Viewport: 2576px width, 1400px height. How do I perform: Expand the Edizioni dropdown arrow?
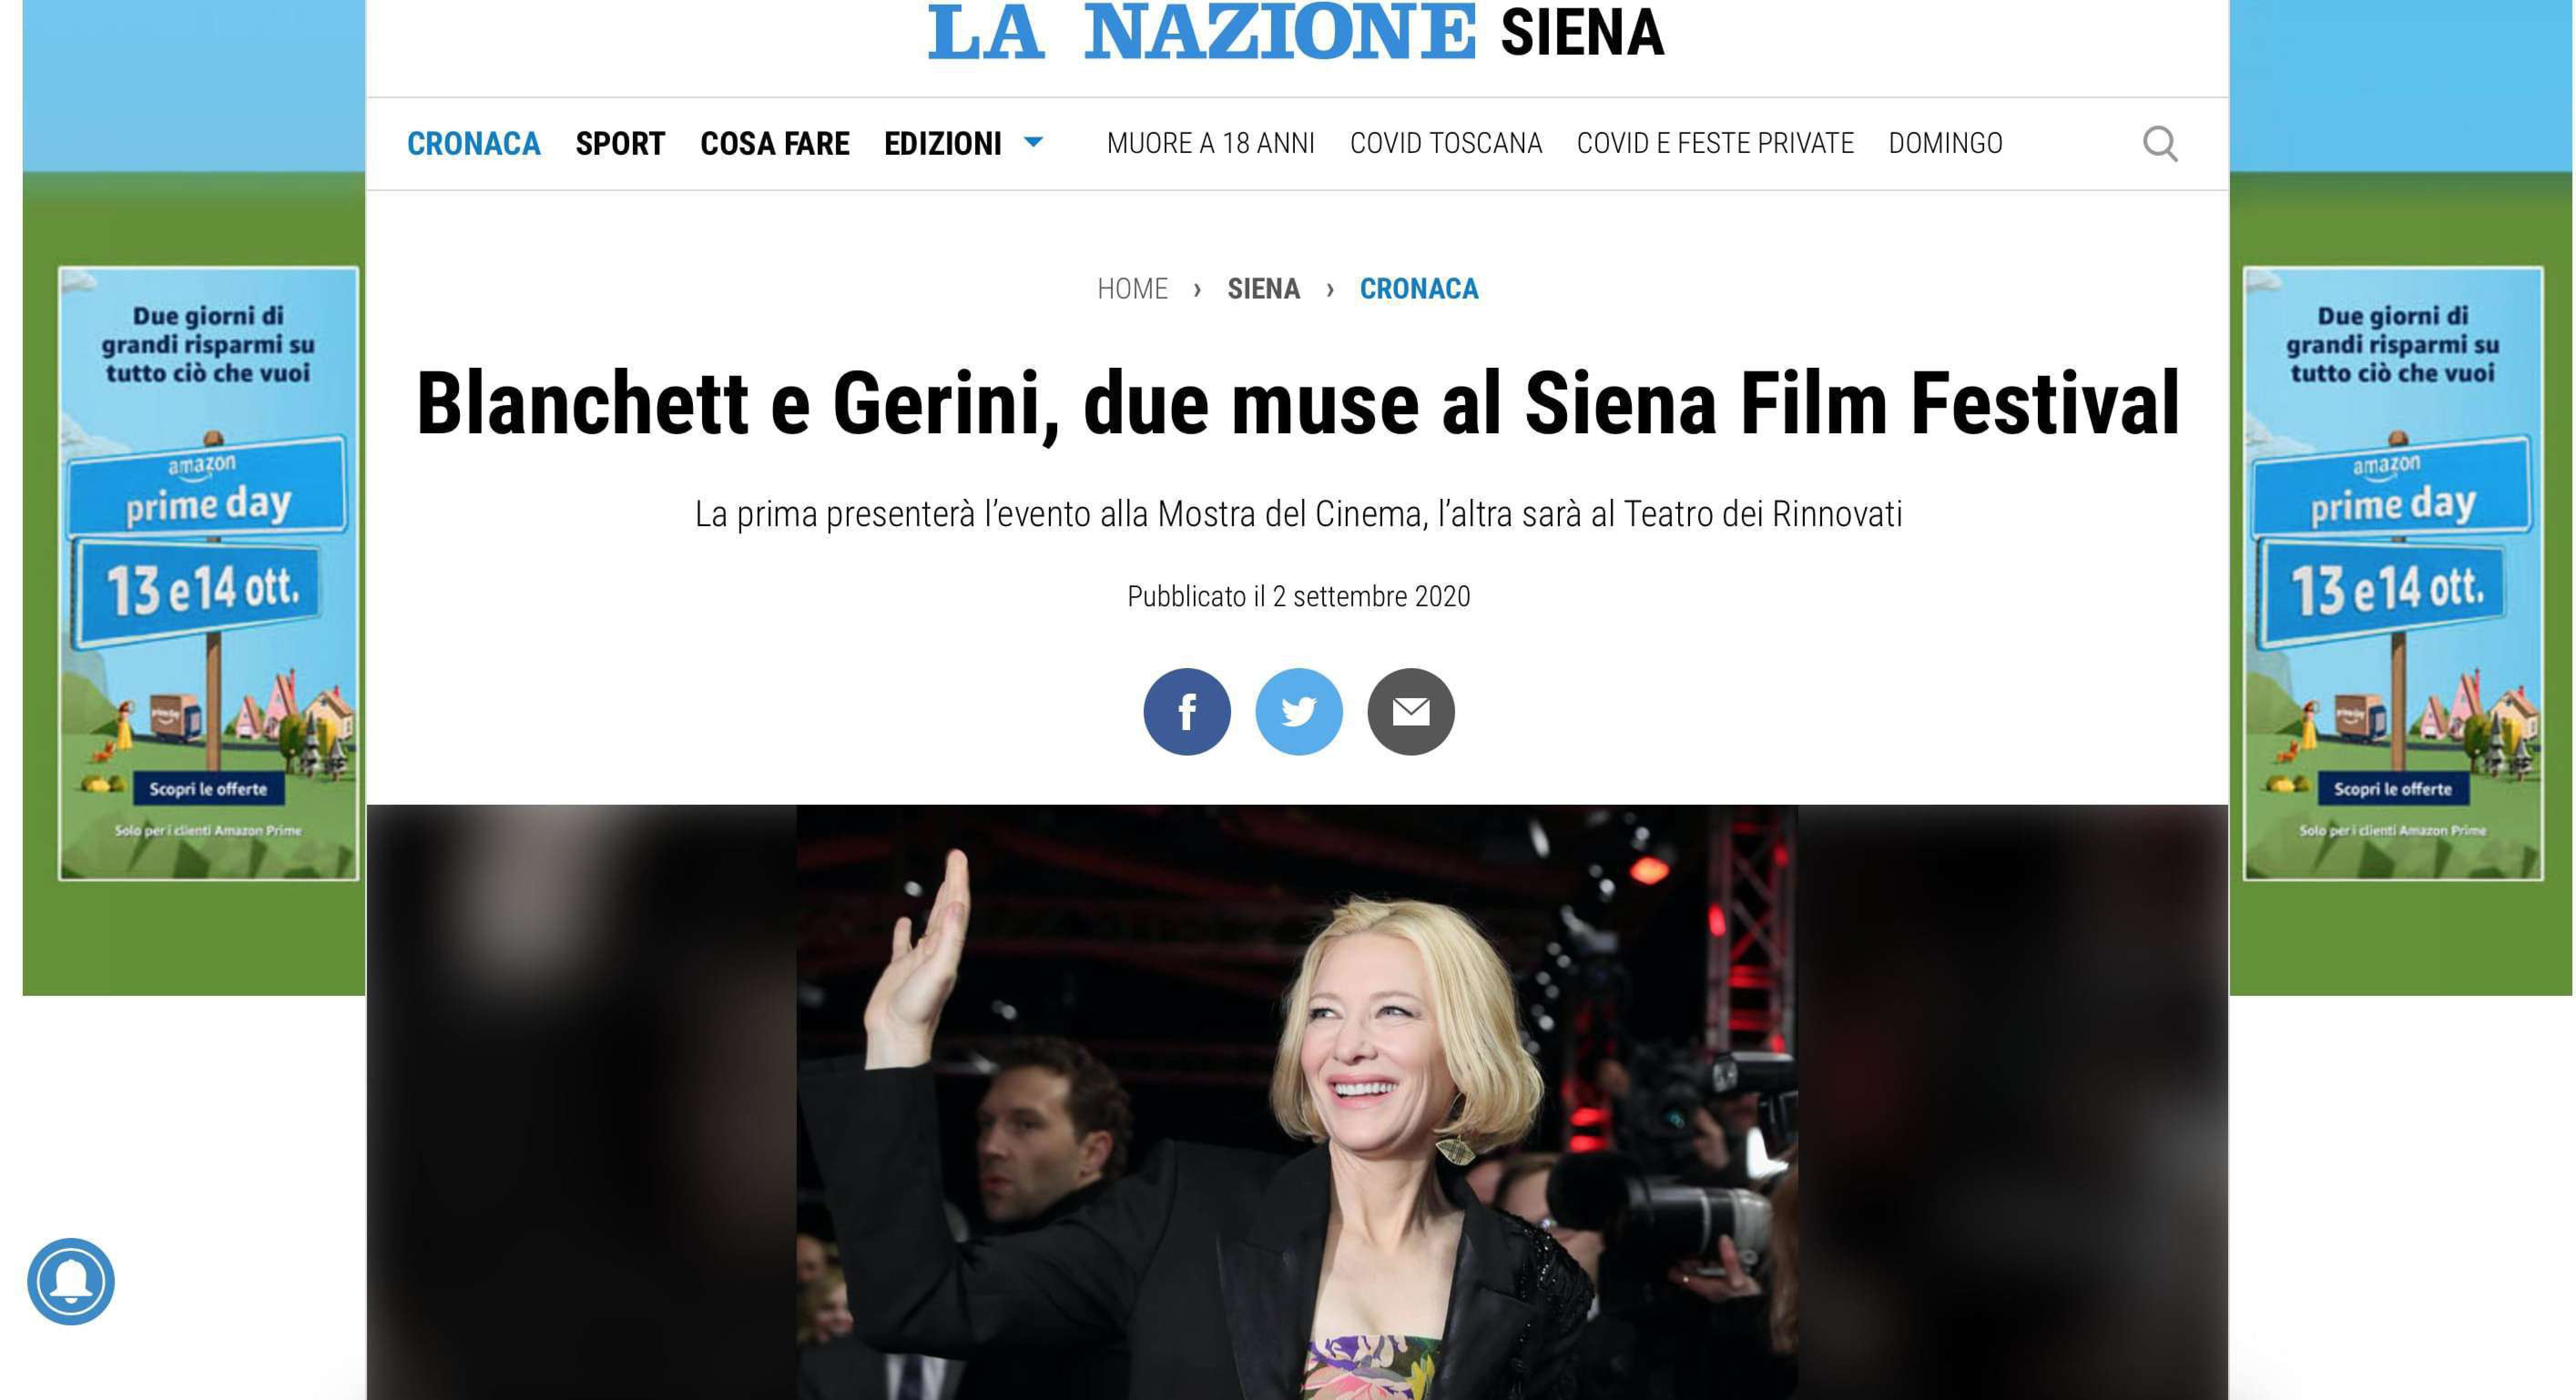pyautogui.click(x=1034, y=142)
